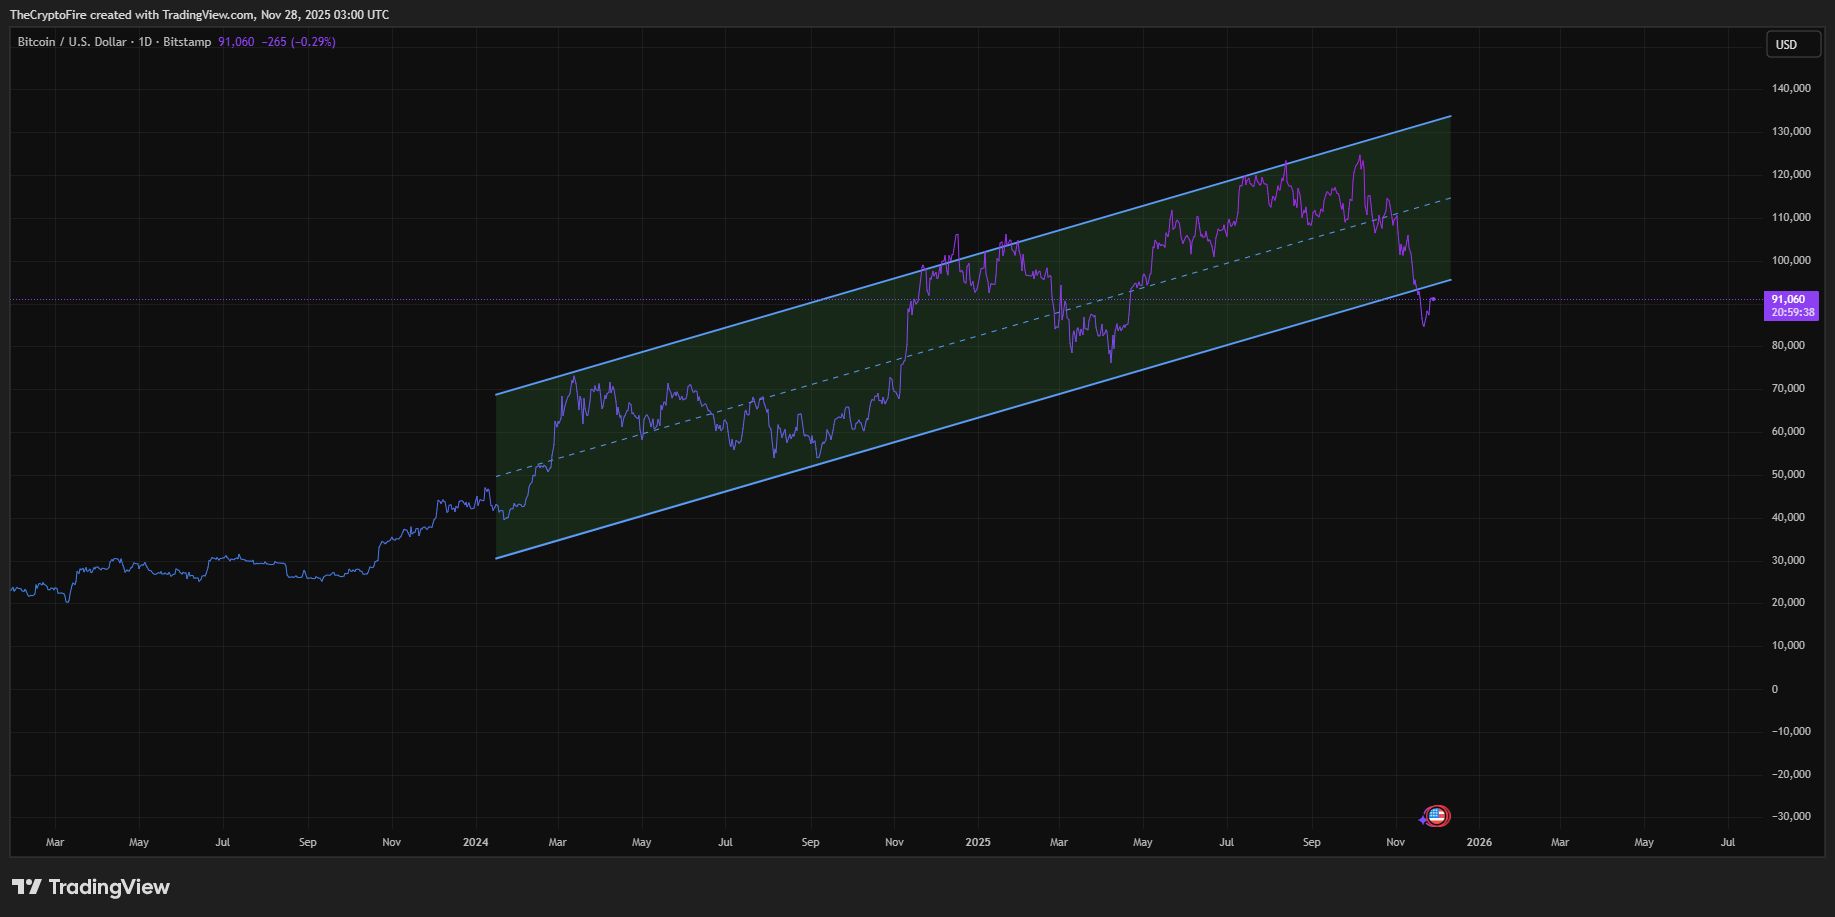1835x917 pixels.
Task: Click the Jul label at far right of the time axis
Action: 1727,842
